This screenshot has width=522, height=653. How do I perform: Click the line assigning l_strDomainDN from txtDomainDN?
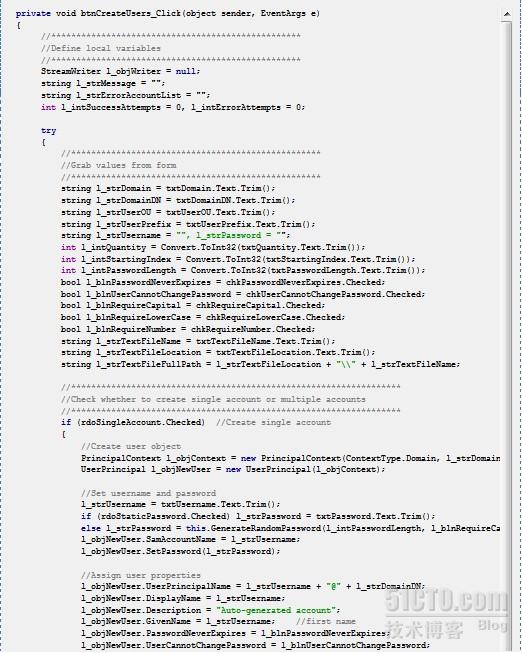(x=178, y=200)
